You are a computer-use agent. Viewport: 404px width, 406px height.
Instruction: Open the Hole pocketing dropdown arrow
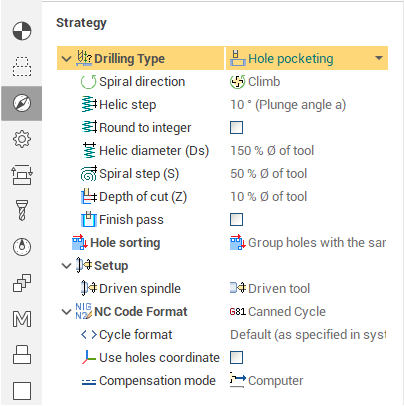pyautogui.click(x=379, y=58)
